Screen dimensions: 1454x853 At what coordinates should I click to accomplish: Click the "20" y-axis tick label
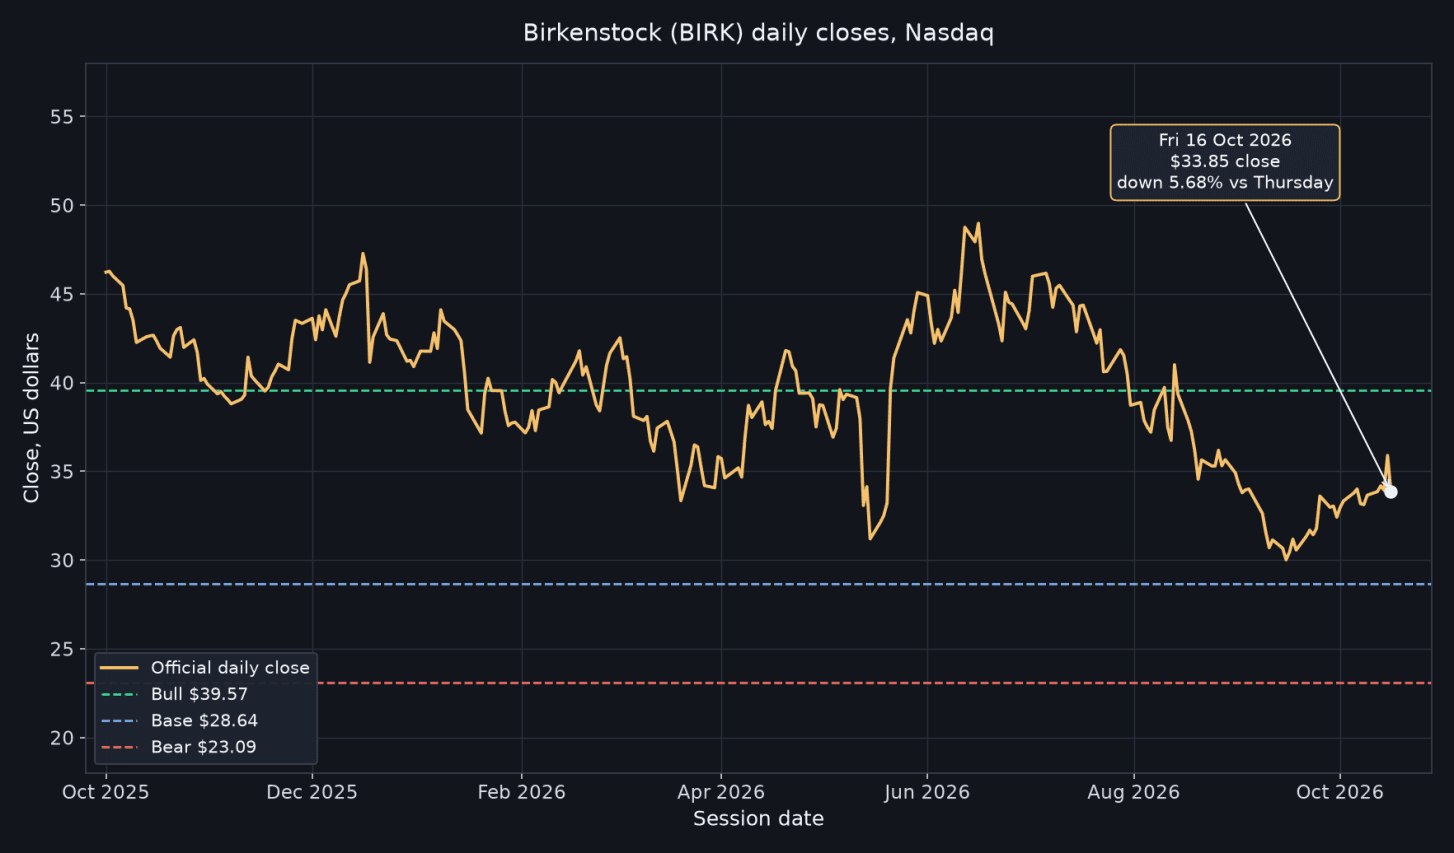(62, 738)
